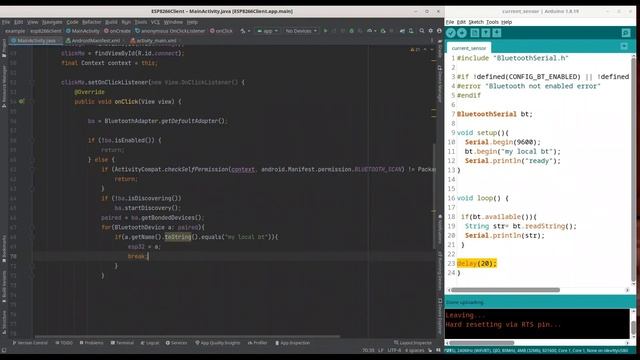Click highlighted delay(20); line in Arduino editor

coord(476,263)
